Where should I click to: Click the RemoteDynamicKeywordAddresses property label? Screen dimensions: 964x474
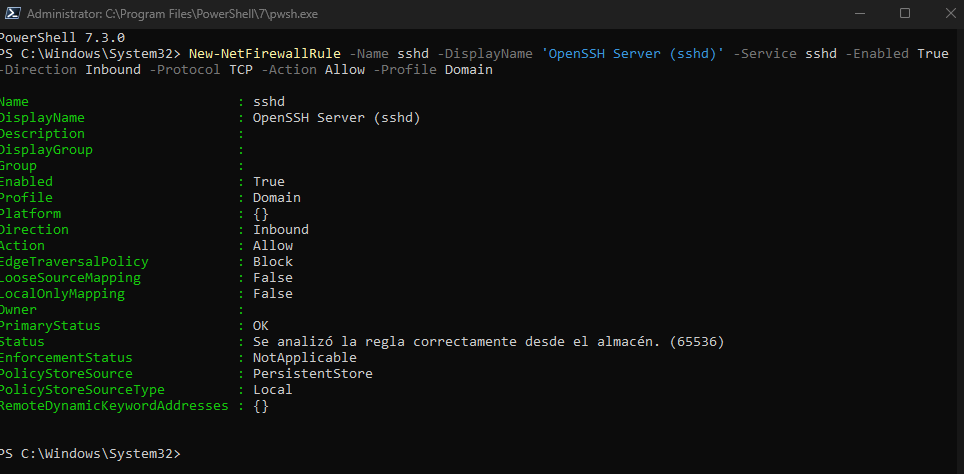114,406
